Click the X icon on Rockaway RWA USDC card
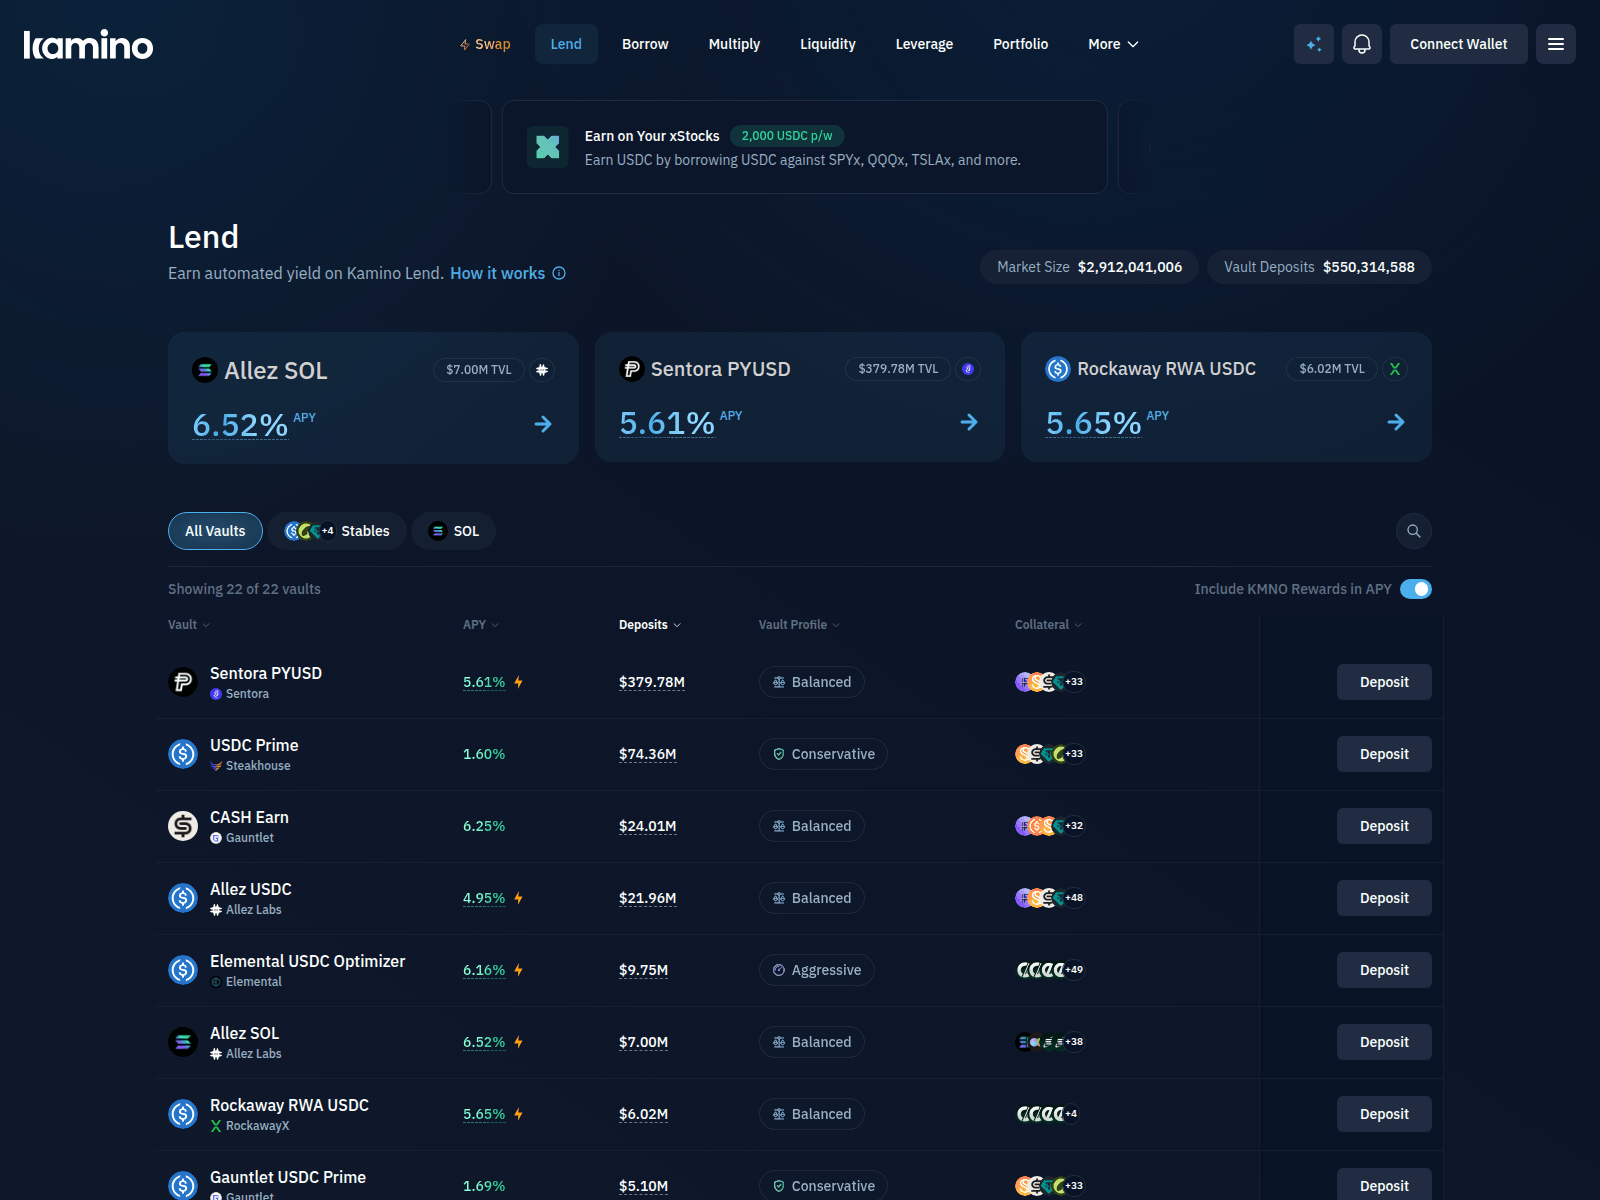The height and width of the screenshot is (1200, 1600). click(x=1395, y=368)
